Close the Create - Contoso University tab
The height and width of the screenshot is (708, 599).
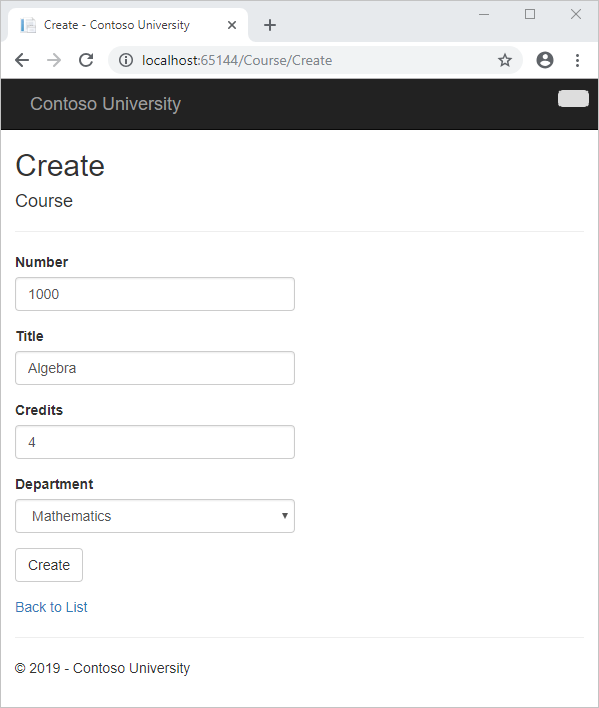pos(232,25)
